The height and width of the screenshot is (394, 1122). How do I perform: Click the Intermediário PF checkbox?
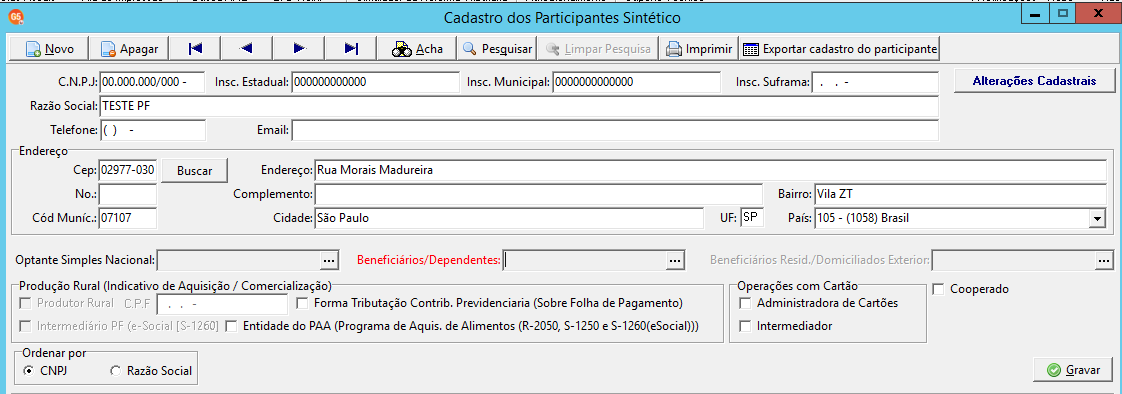click(25, 326)
